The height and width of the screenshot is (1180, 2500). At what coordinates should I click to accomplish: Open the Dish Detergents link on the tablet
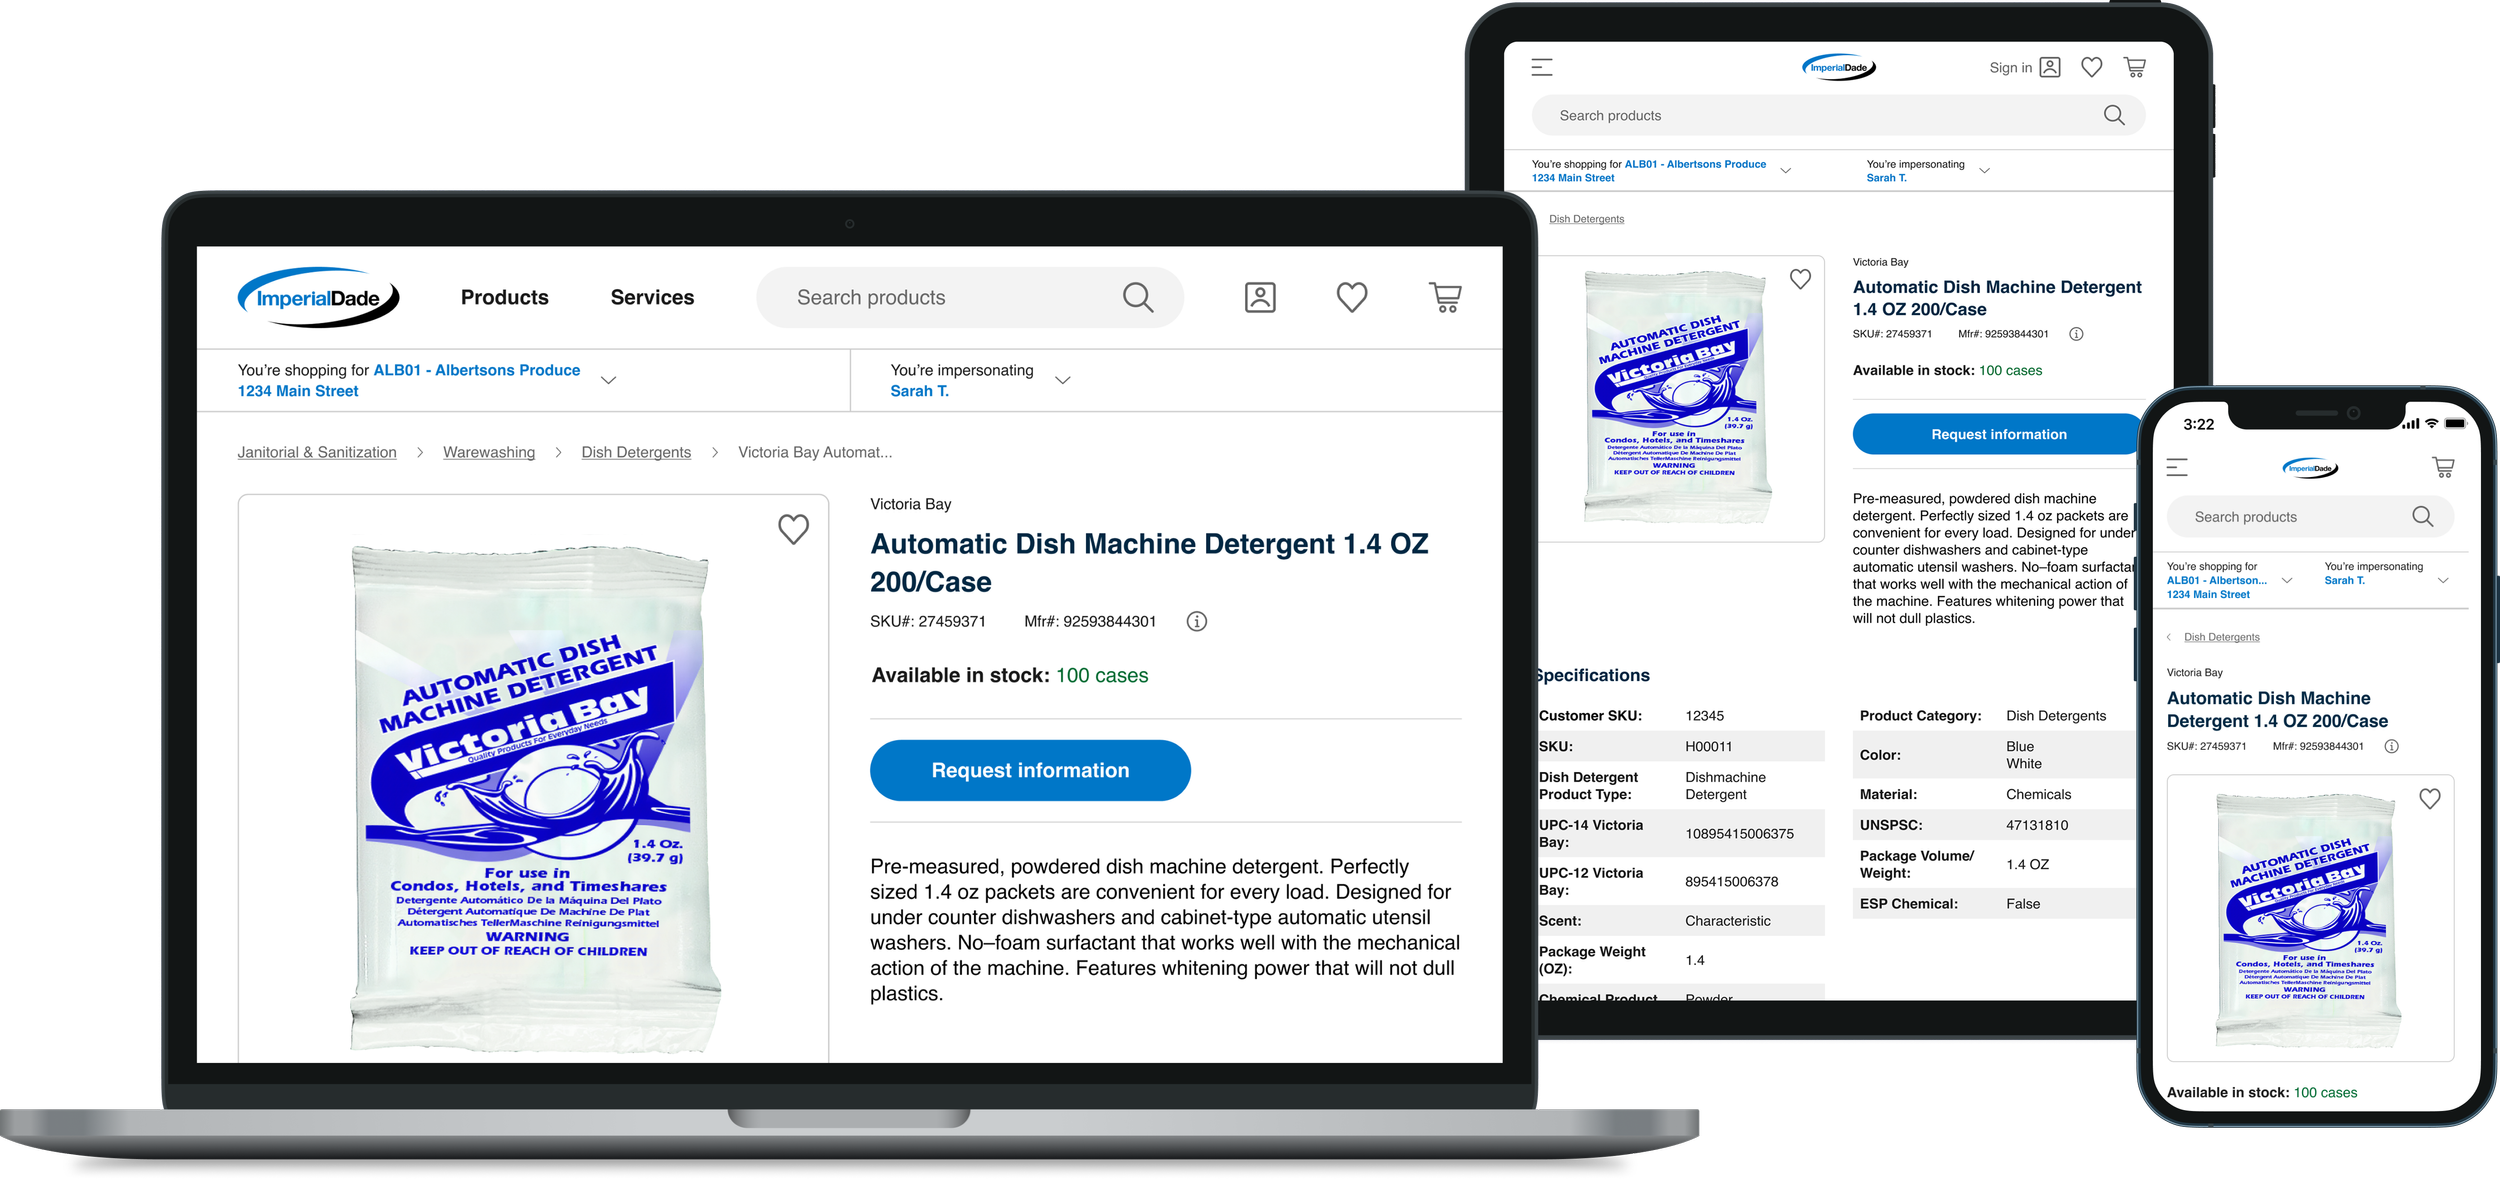pyautogui.click(x=1586, y=219)
